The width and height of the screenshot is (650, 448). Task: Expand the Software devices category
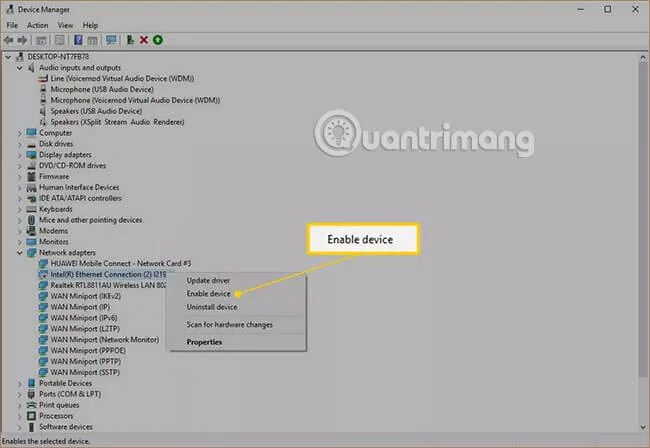coord(19,427)
